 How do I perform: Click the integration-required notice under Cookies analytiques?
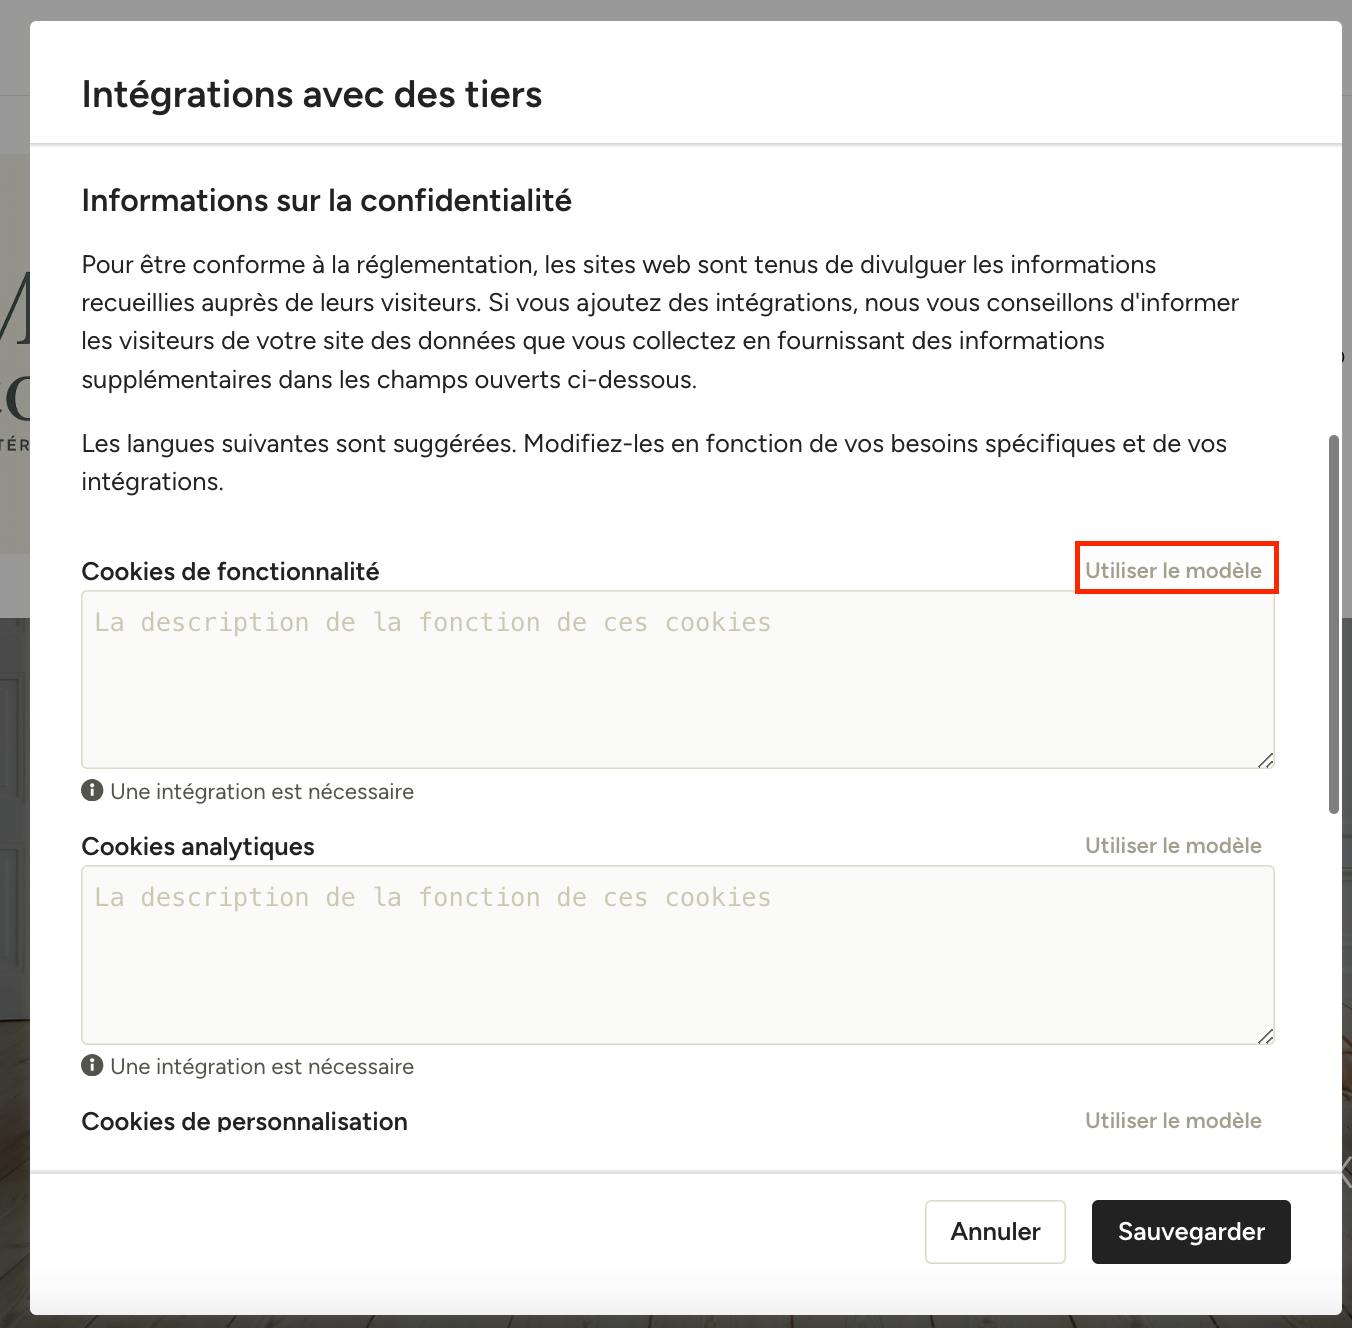(x=262, y=1066)
